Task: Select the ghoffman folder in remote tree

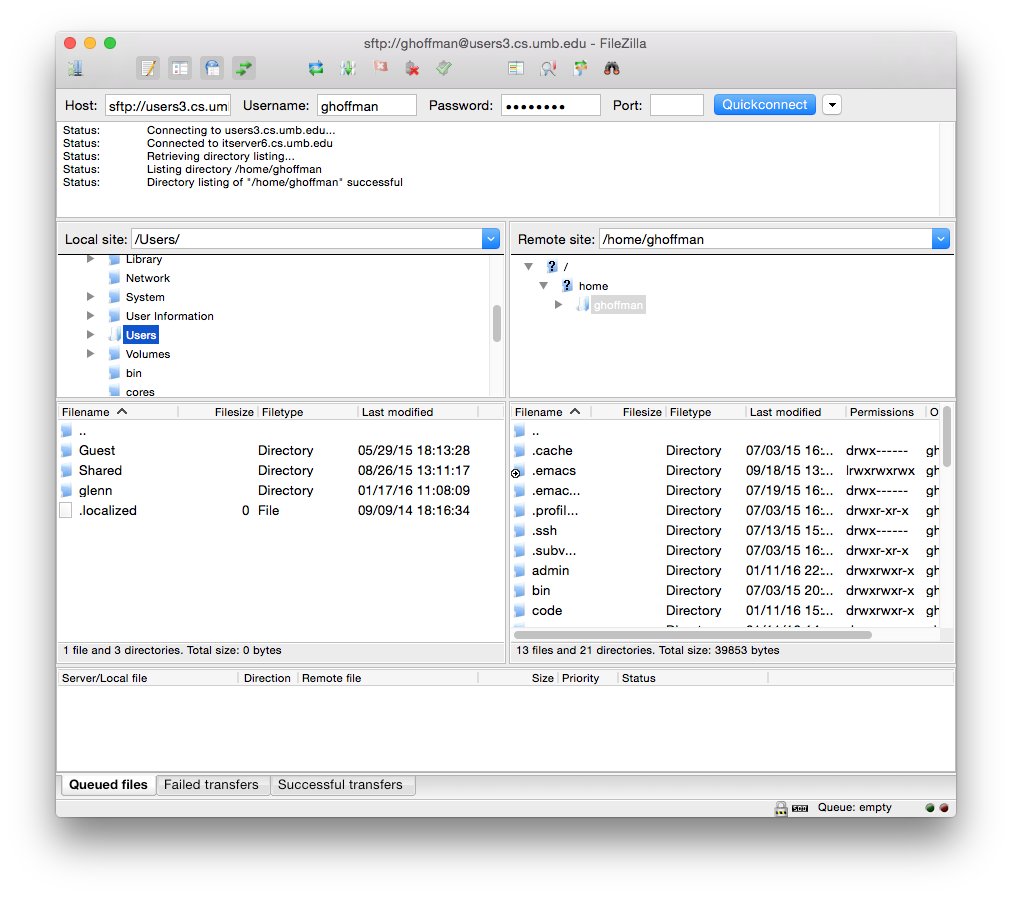Action: point(618,305)
